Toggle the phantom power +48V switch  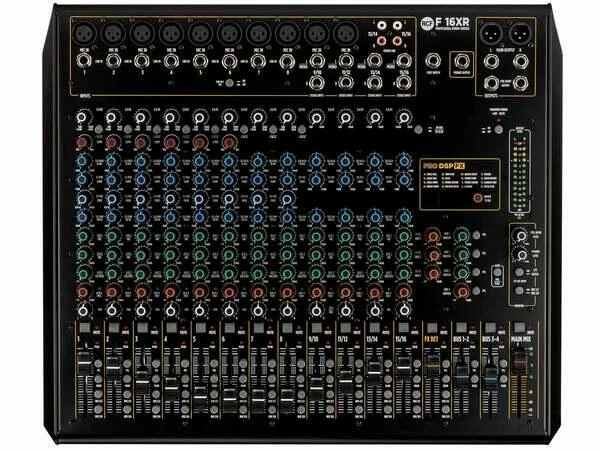pyautogui.click(x=498, y=129)
